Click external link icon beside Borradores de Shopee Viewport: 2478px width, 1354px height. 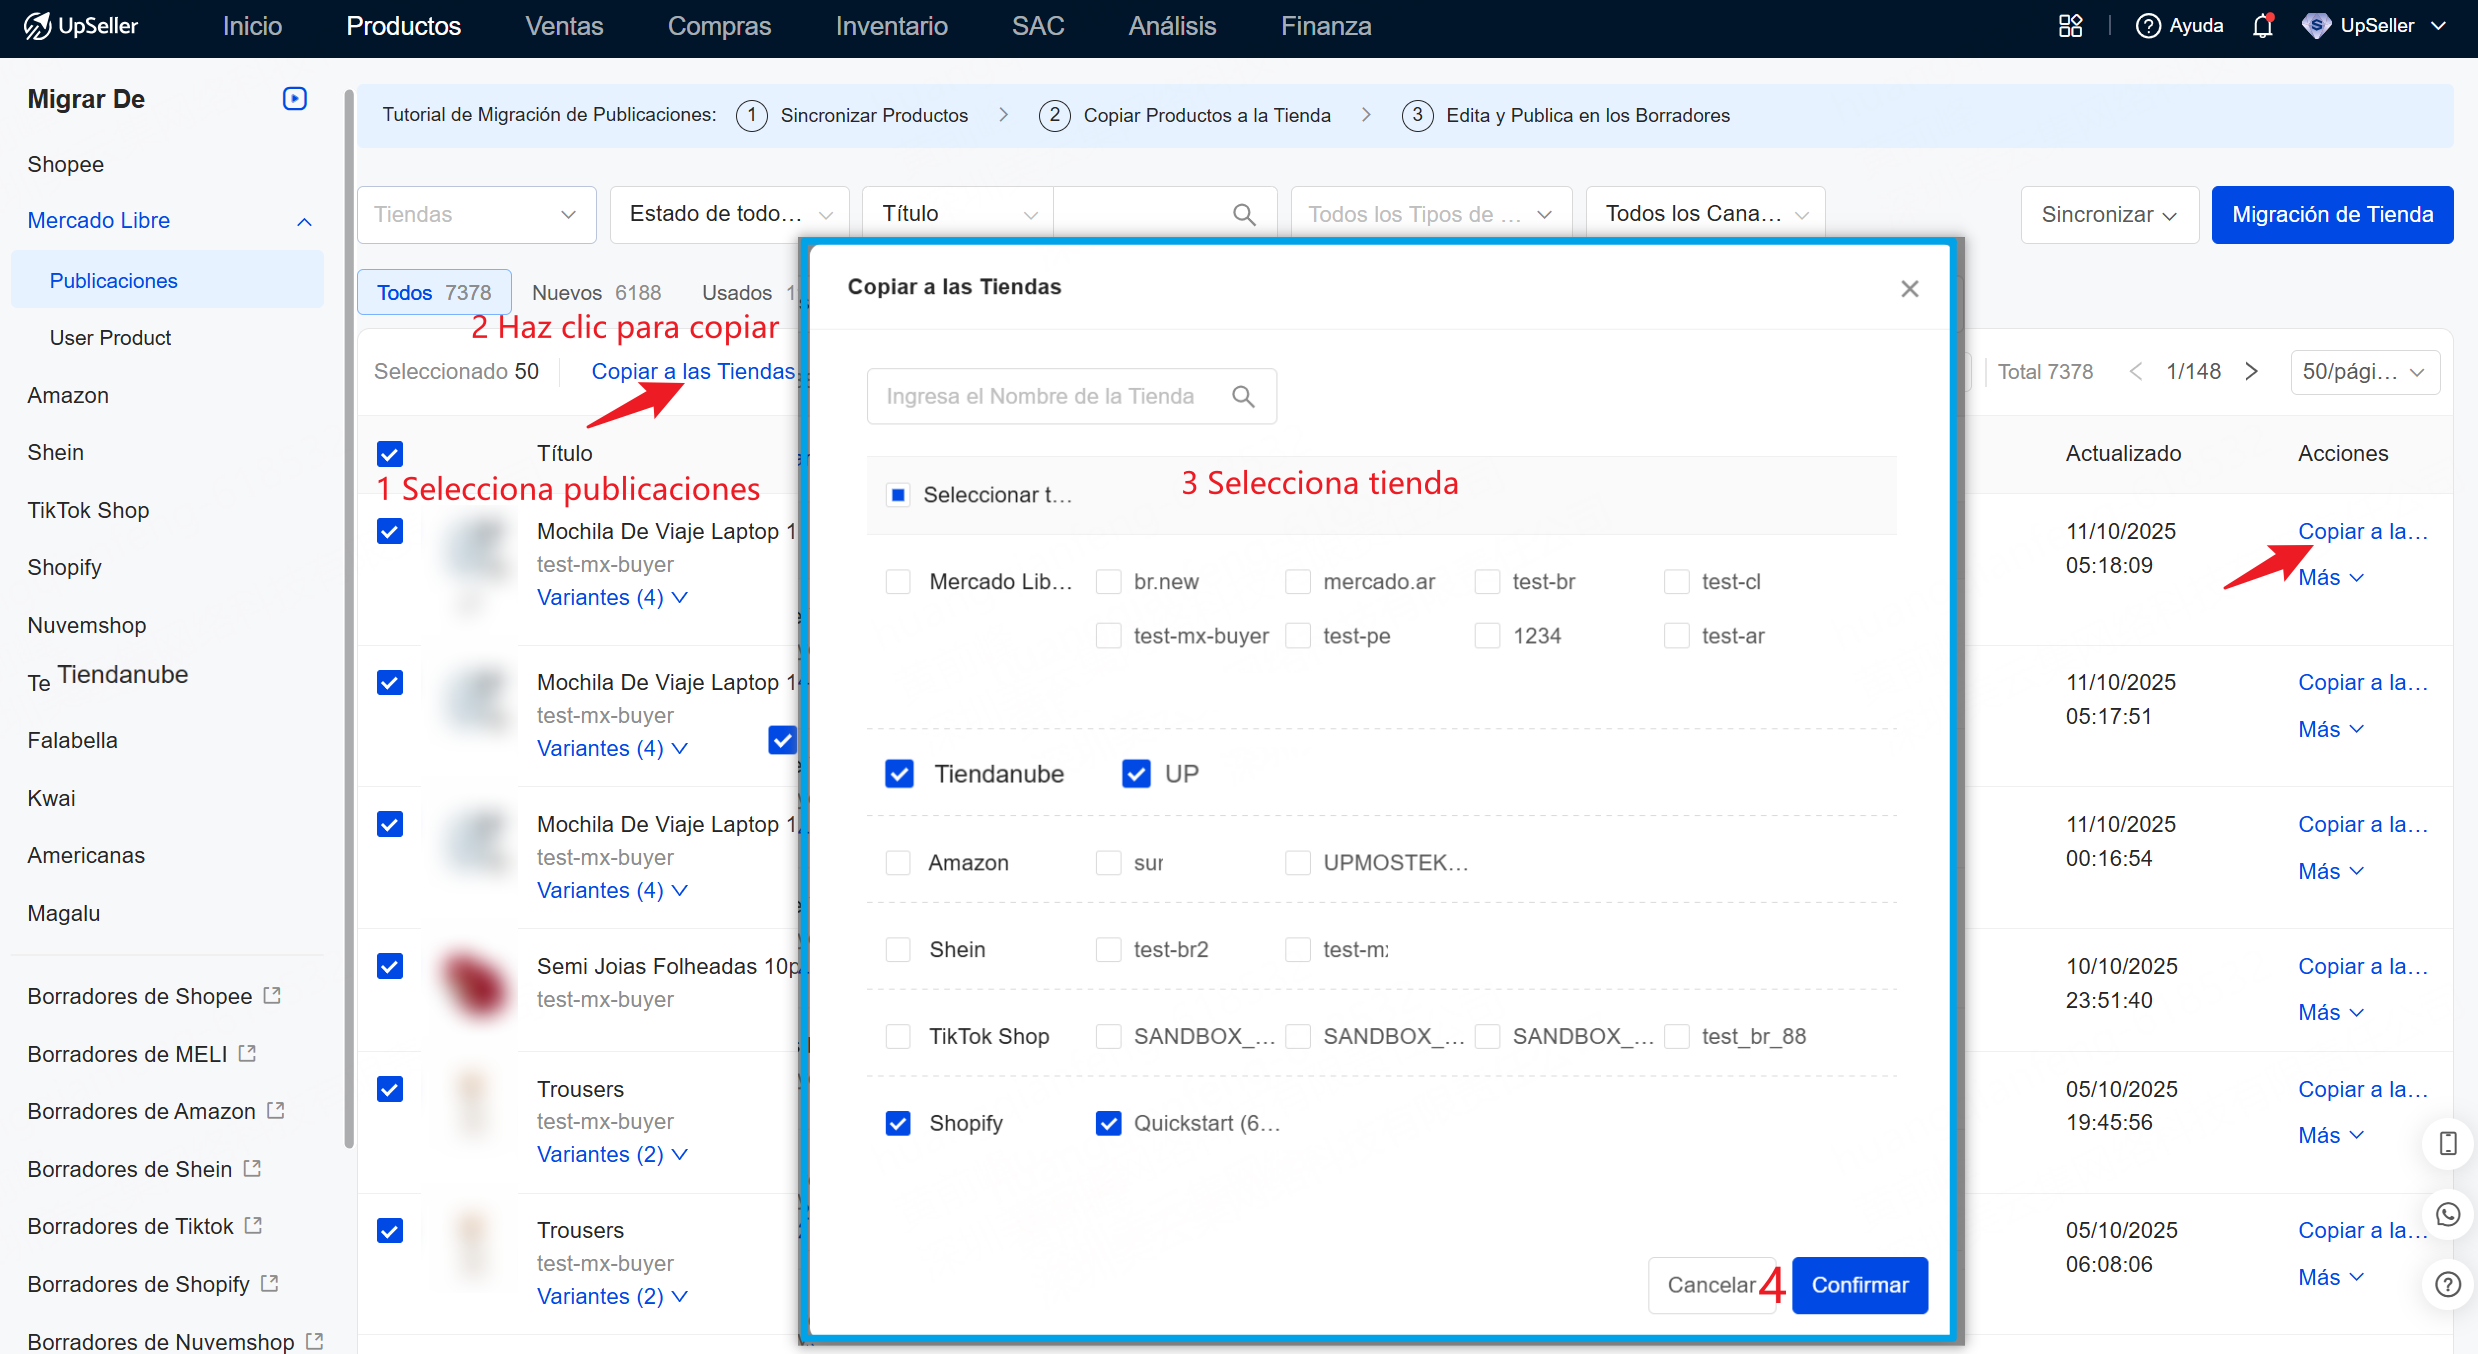click(x=272, y=996)
